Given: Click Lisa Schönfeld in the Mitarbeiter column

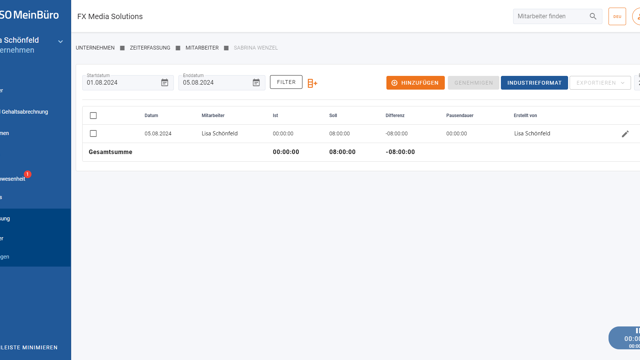Looking at the screenshot, I should point(220,133).
